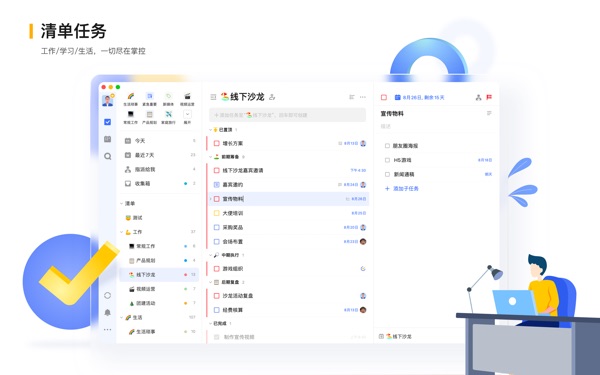Image resolution: width=600 pixels, height=375 pixels.
Task: Select the 视频运营 list in sidebar
Action: click(160, 289)
